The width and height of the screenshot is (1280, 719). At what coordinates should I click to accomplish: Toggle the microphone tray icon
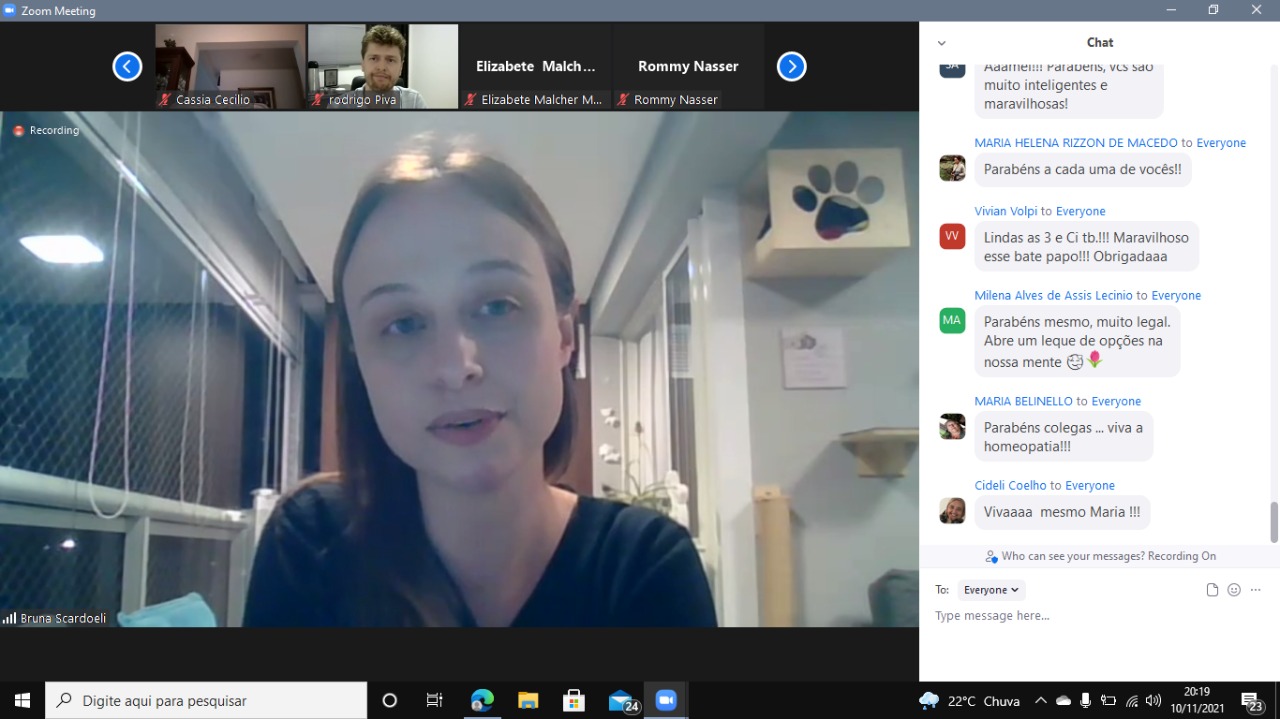pos(1085,700)
